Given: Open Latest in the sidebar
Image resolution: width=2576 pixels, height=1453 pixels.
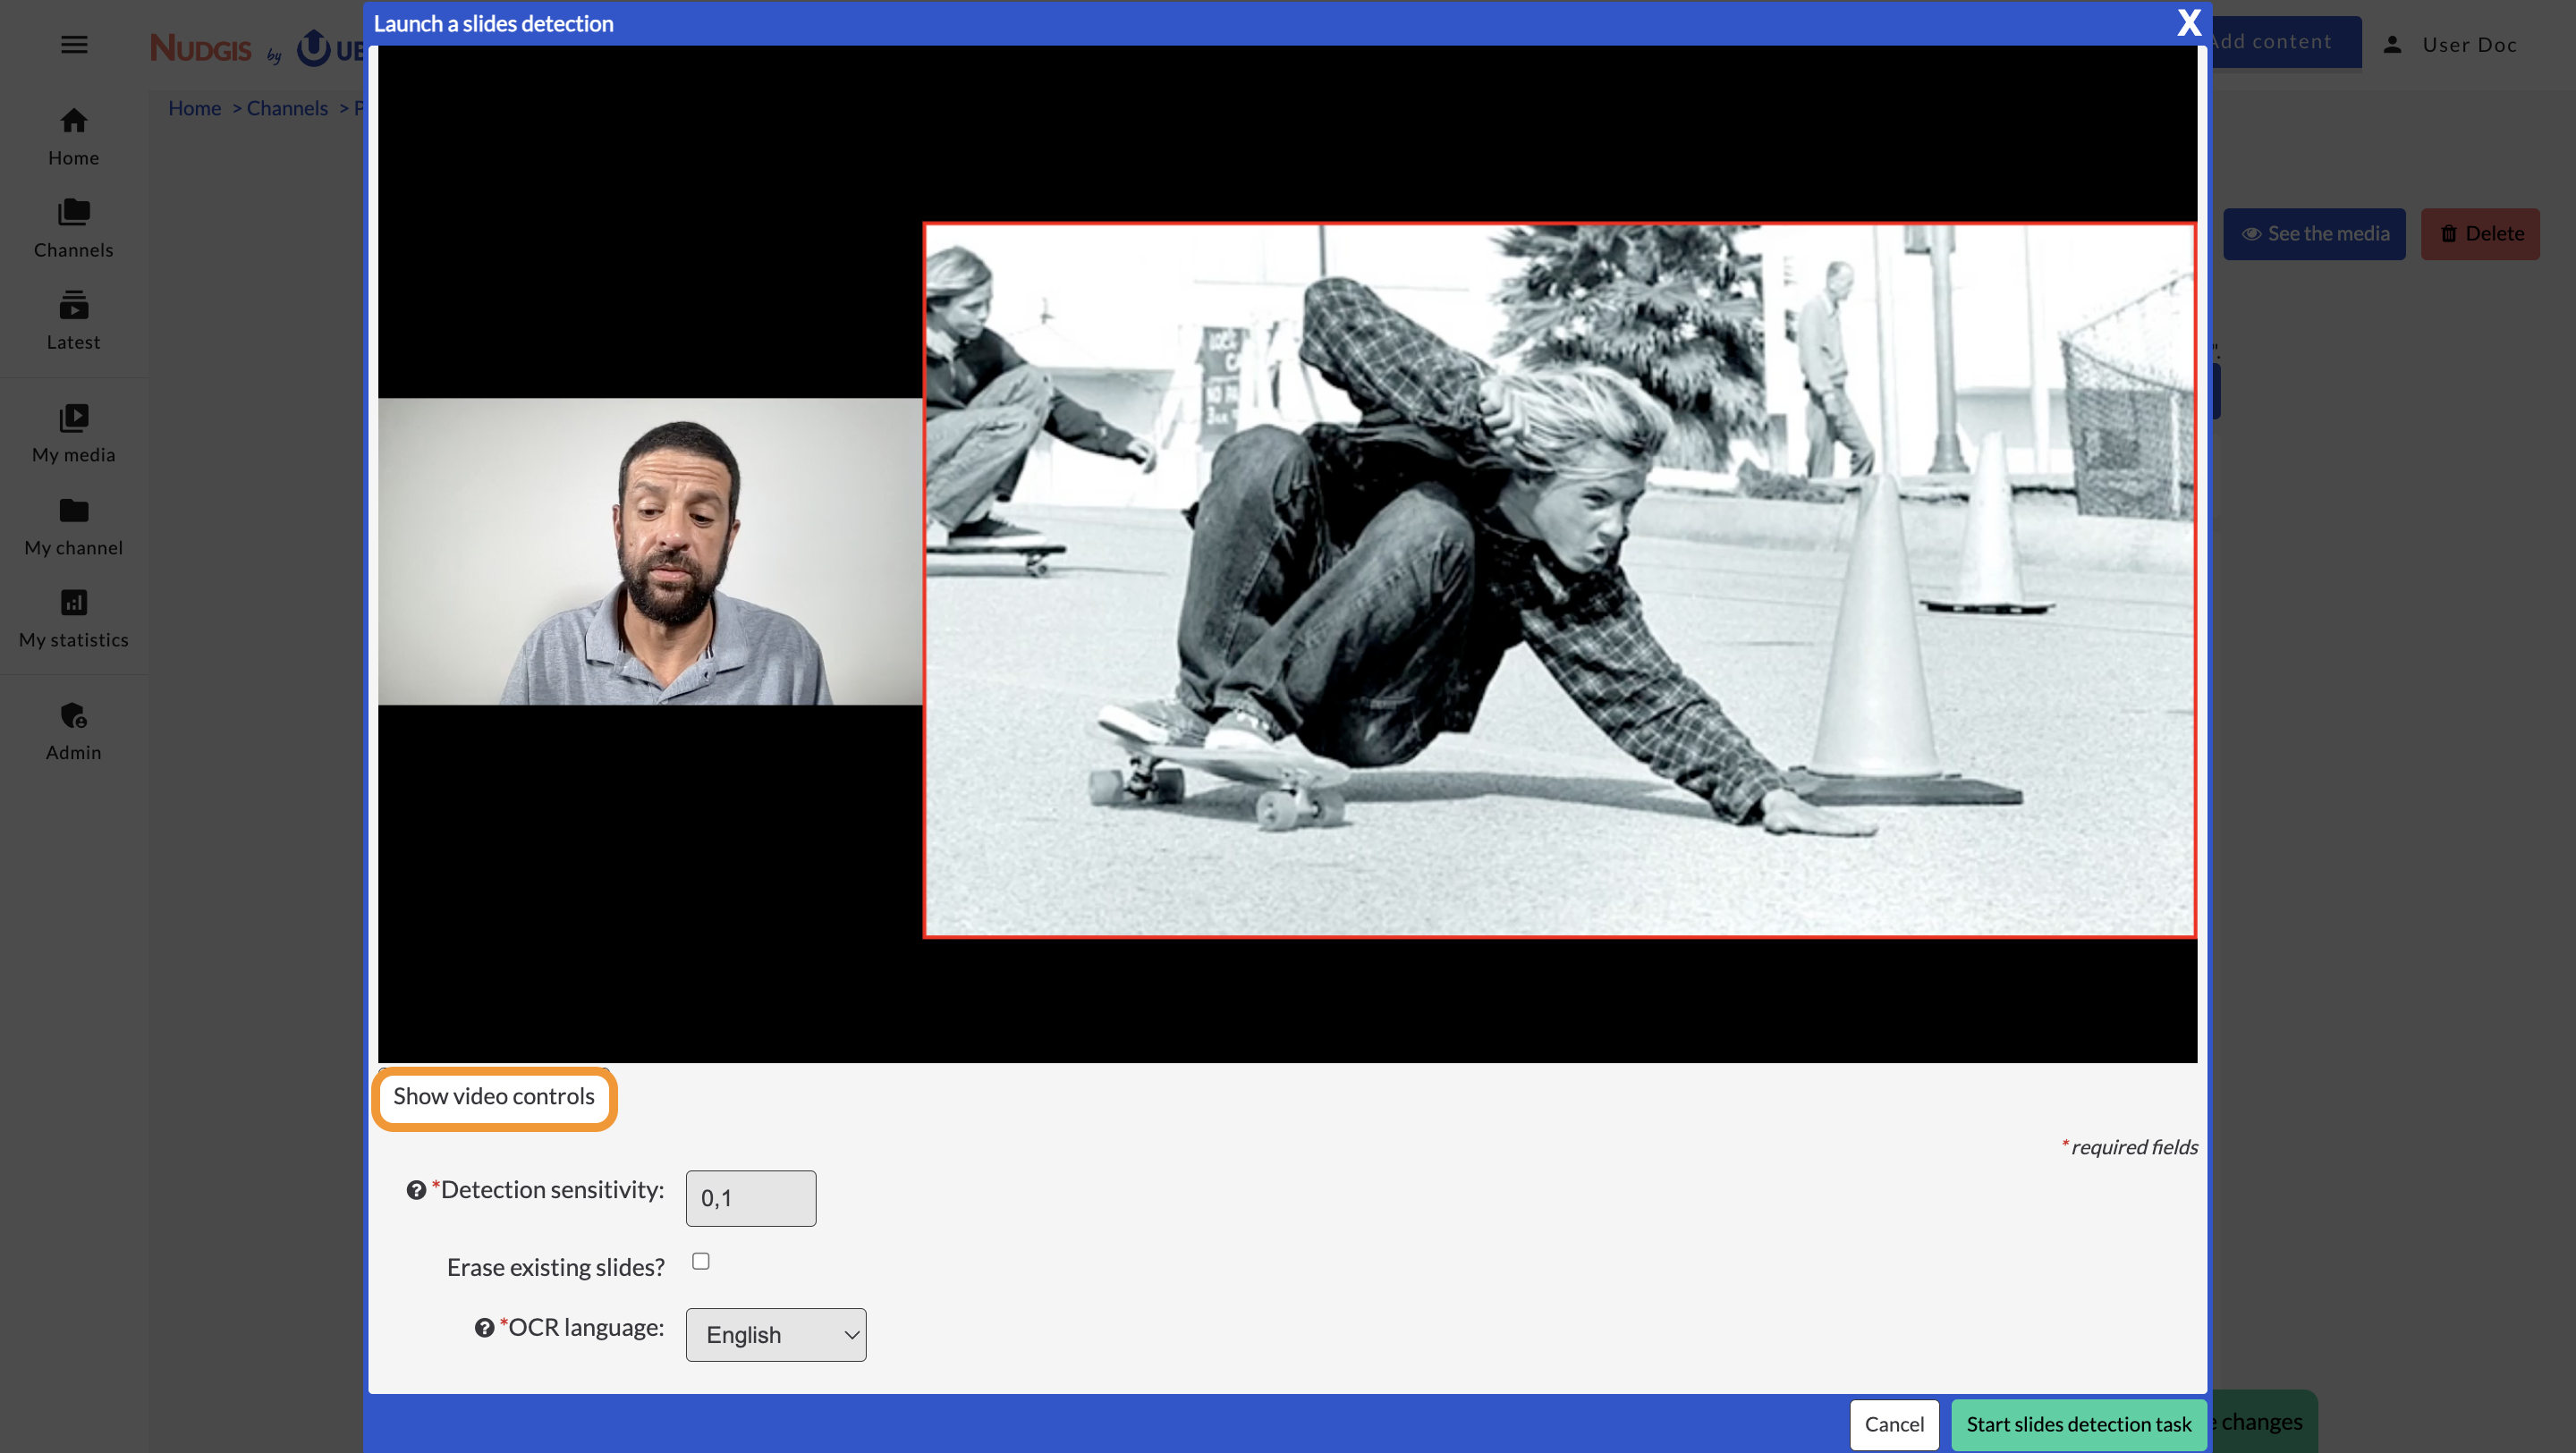Looking at the screenshot, I should point(74,321).
